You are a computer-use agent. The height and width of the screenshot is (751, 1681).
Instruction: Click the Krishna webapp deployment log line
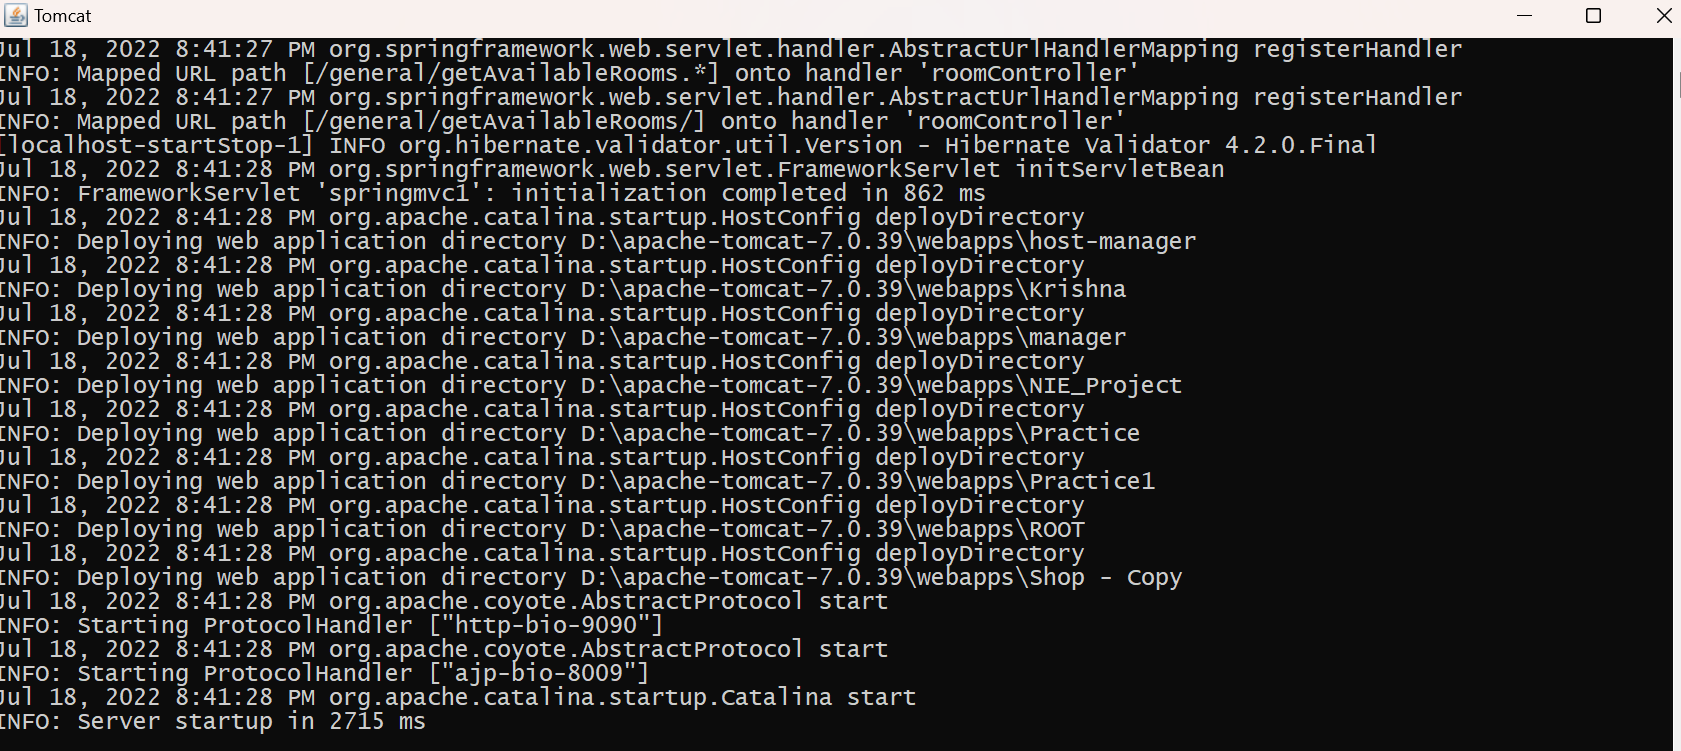pyautogui.click(x=563, y=289)
